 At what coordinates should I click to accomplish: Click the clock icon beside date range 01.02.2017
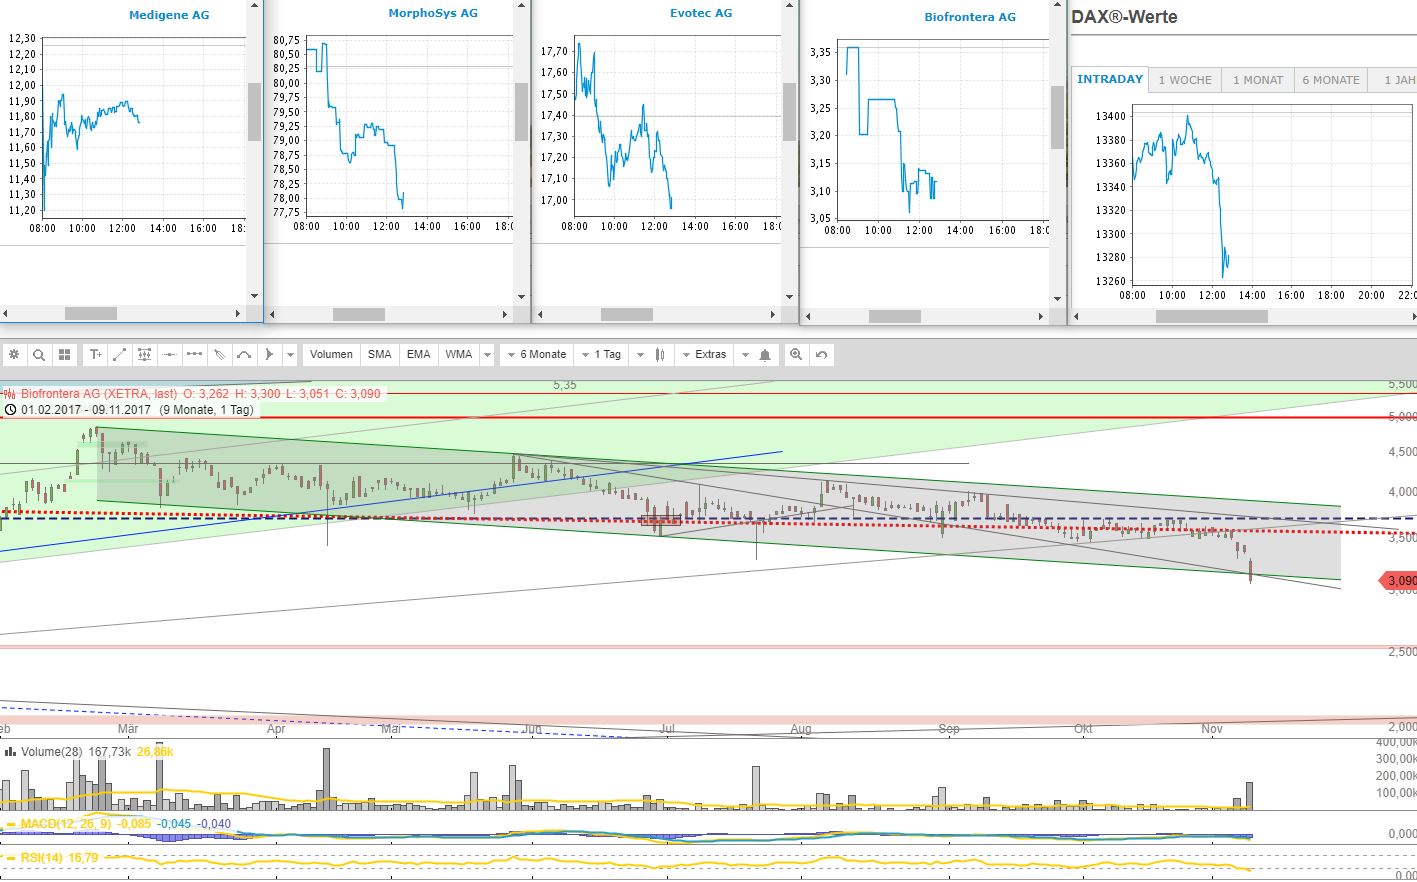point(11,410)
